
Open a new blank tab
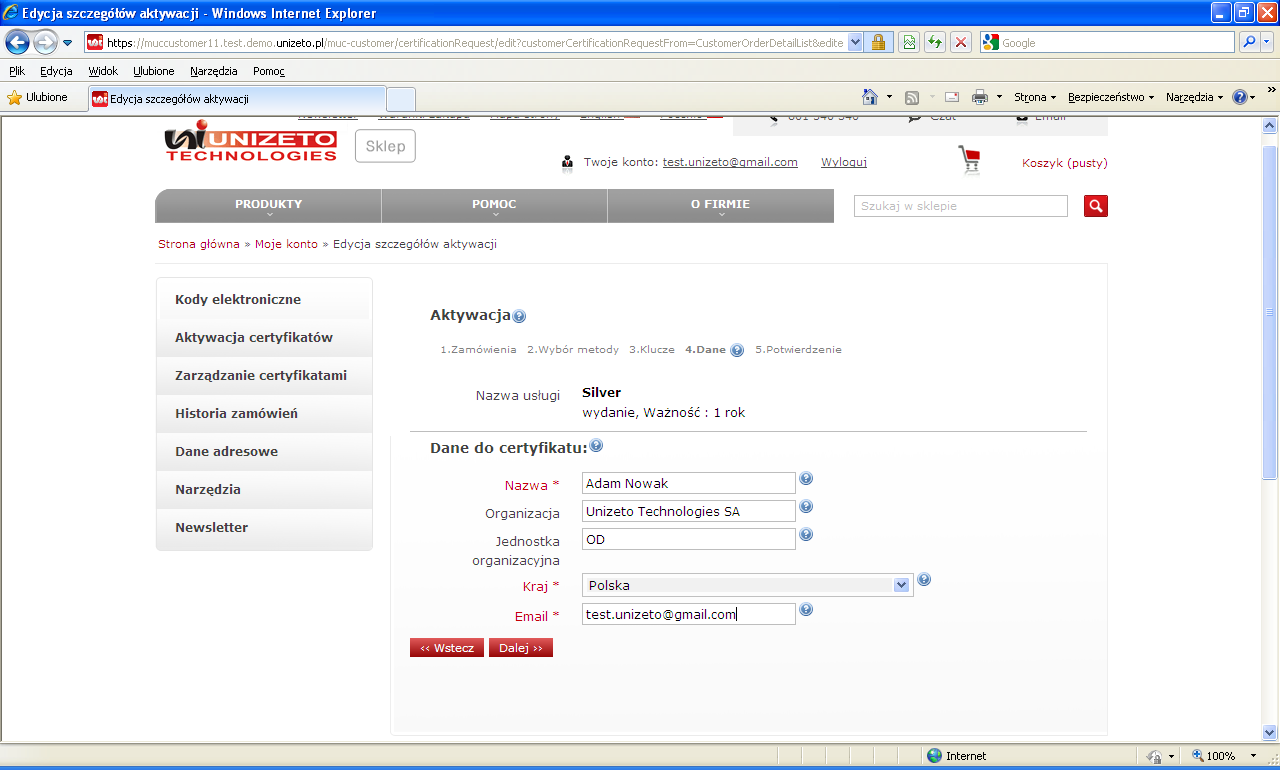point(401,99)
